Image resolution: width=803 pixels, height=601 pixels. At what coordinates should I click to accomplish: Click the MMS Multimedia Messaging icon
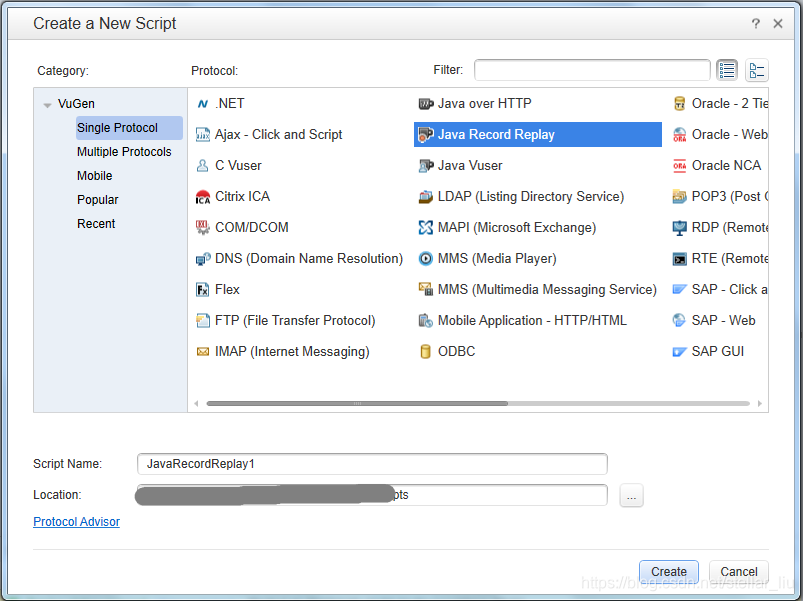pos(426,290)
